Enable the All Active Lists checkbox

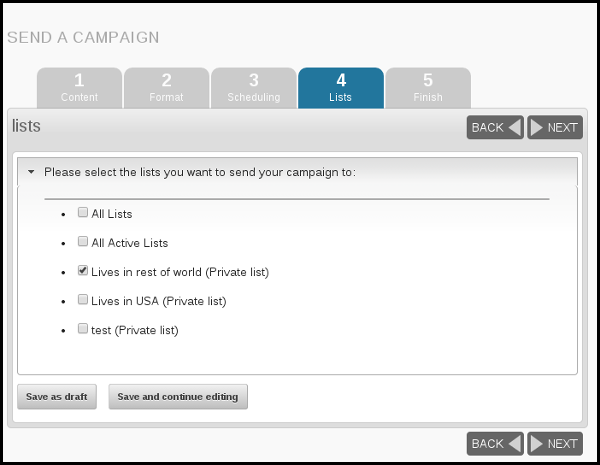coord(83,241)
